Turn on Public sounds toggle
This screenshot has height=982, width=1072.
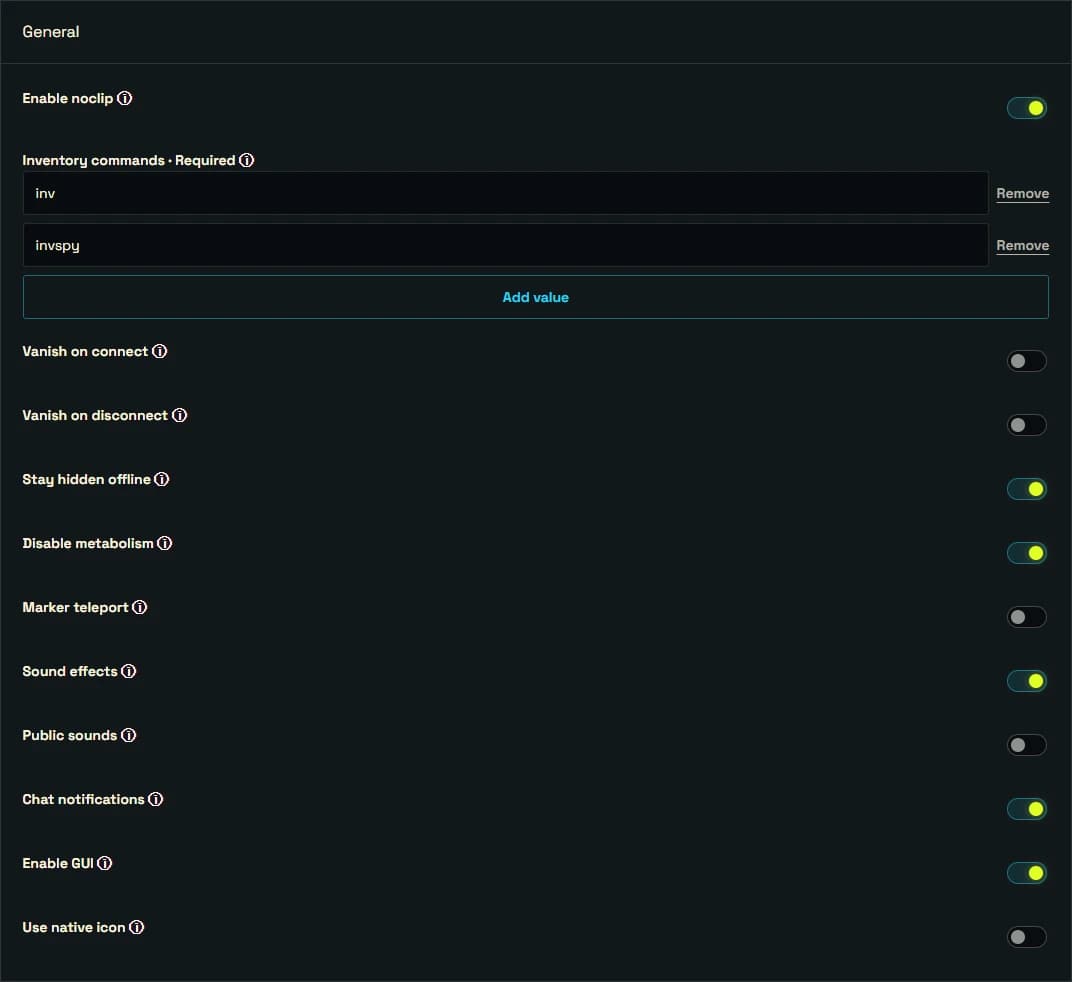tap(1026, 745)
